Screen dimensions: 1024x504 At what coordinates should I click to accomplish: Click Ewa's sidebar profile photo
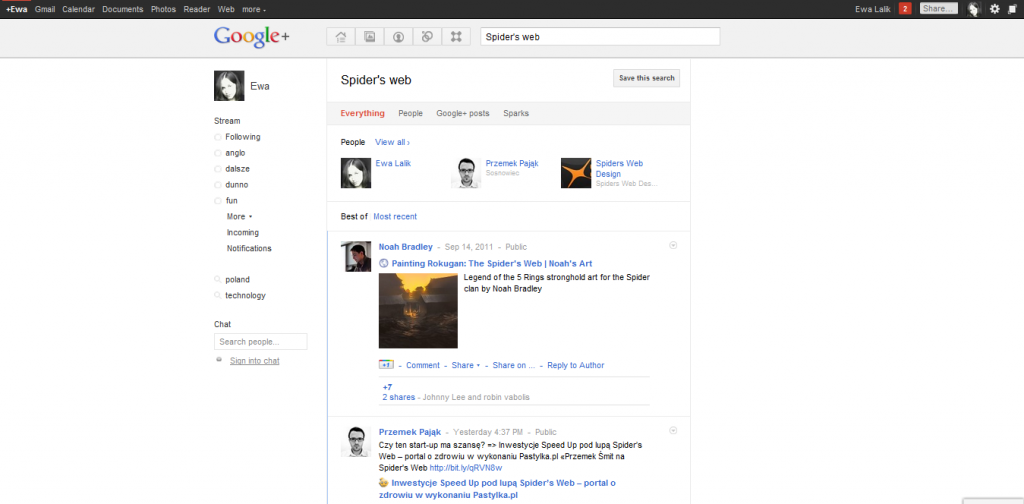229,86
